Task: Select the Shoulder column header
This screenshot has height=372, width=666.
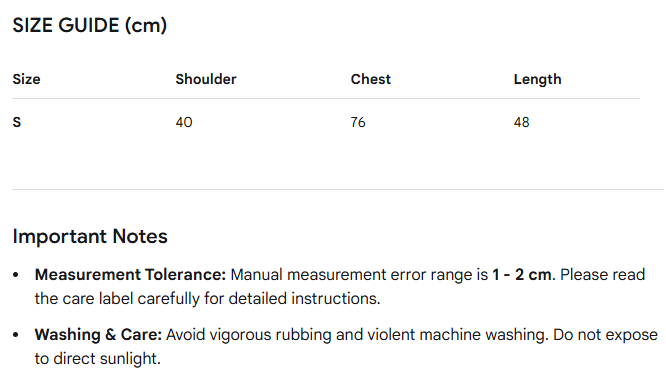Action: [x=206, y=79]
